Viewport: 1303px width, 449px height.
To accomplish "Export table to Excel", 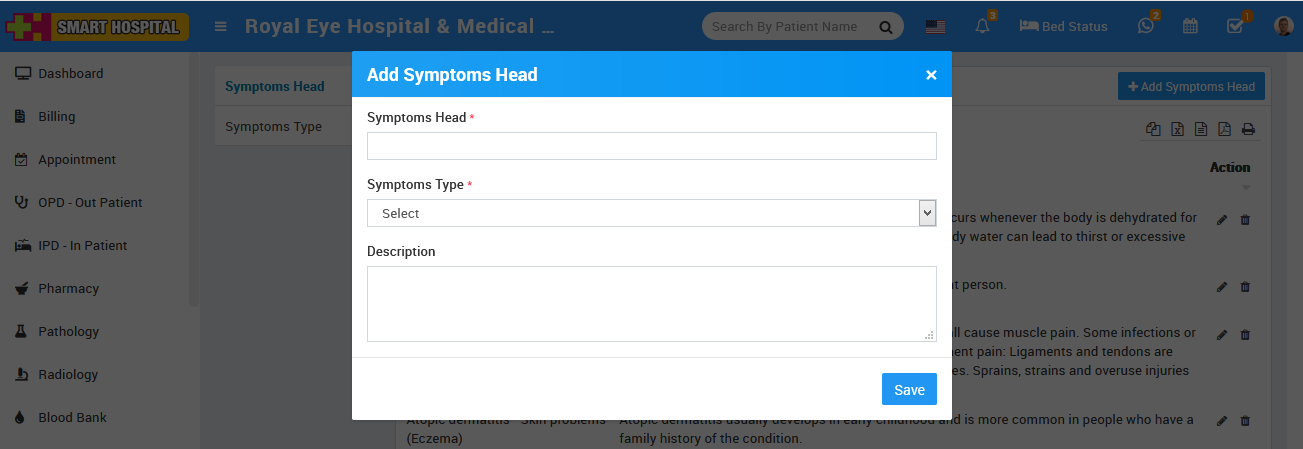I will [1178, 129].
